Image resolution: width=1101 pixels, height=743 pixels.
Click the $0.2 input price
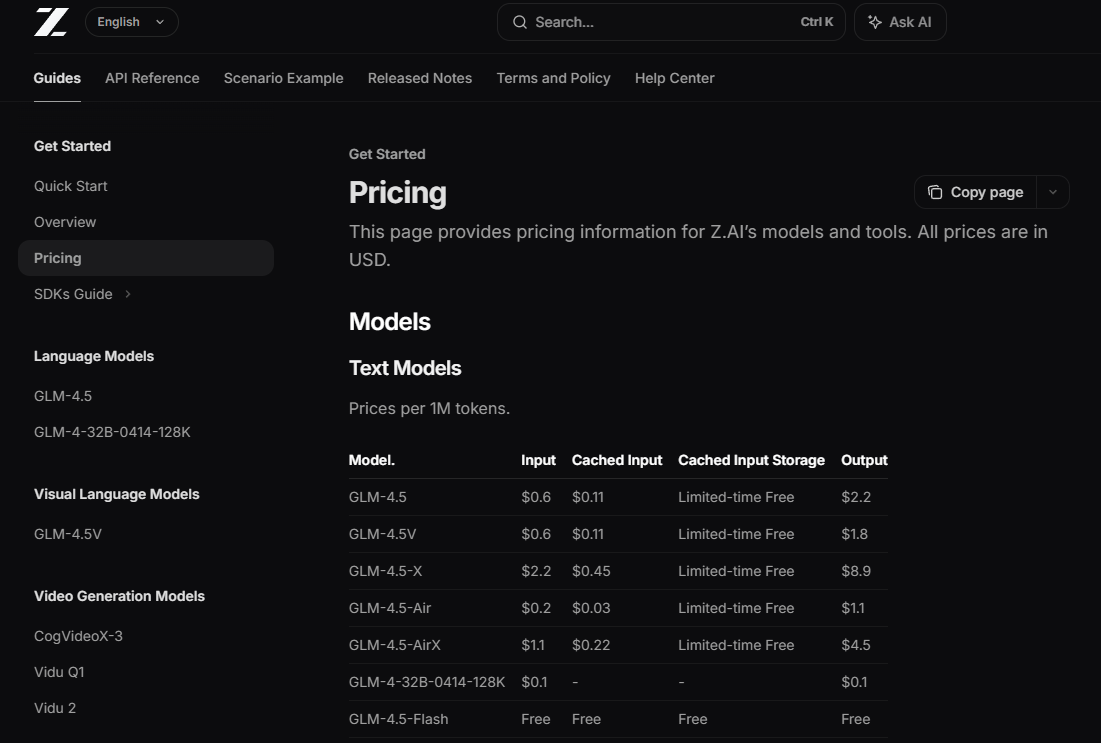[x=536, y=608]
